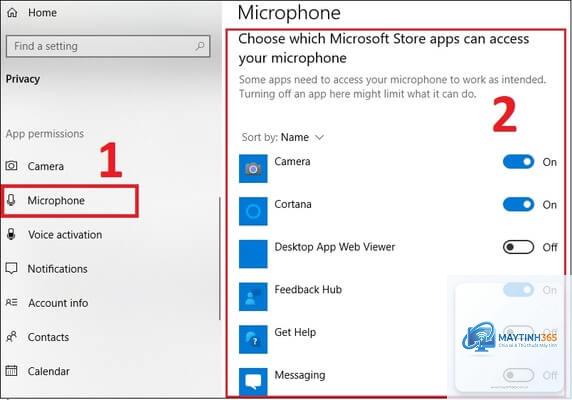The width and height of the screenshot is (572, 400).
Task: Turn off microphone access for Camera
Action: click(518, 162)
